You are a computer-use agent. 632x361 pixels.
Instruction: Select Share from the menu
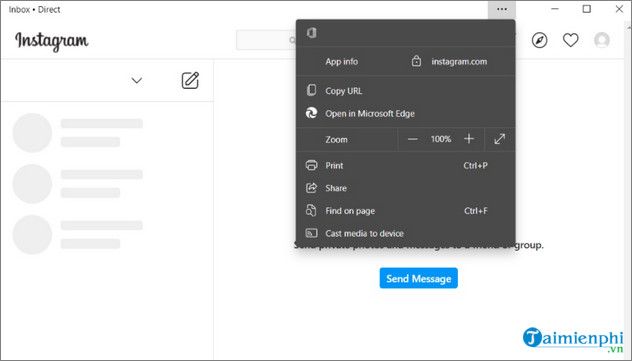[x=405, y=188]
